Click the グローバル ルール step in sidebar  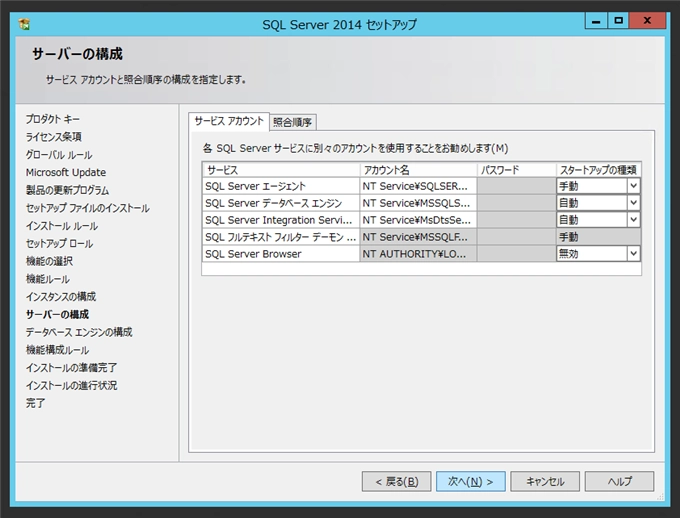click(x=59, y=154)
